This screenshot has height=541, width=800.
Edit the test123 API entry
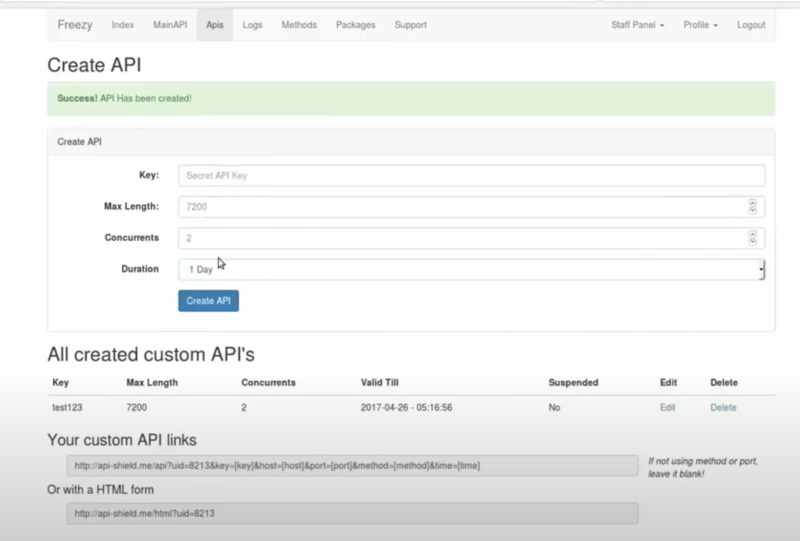pos(667,407)
